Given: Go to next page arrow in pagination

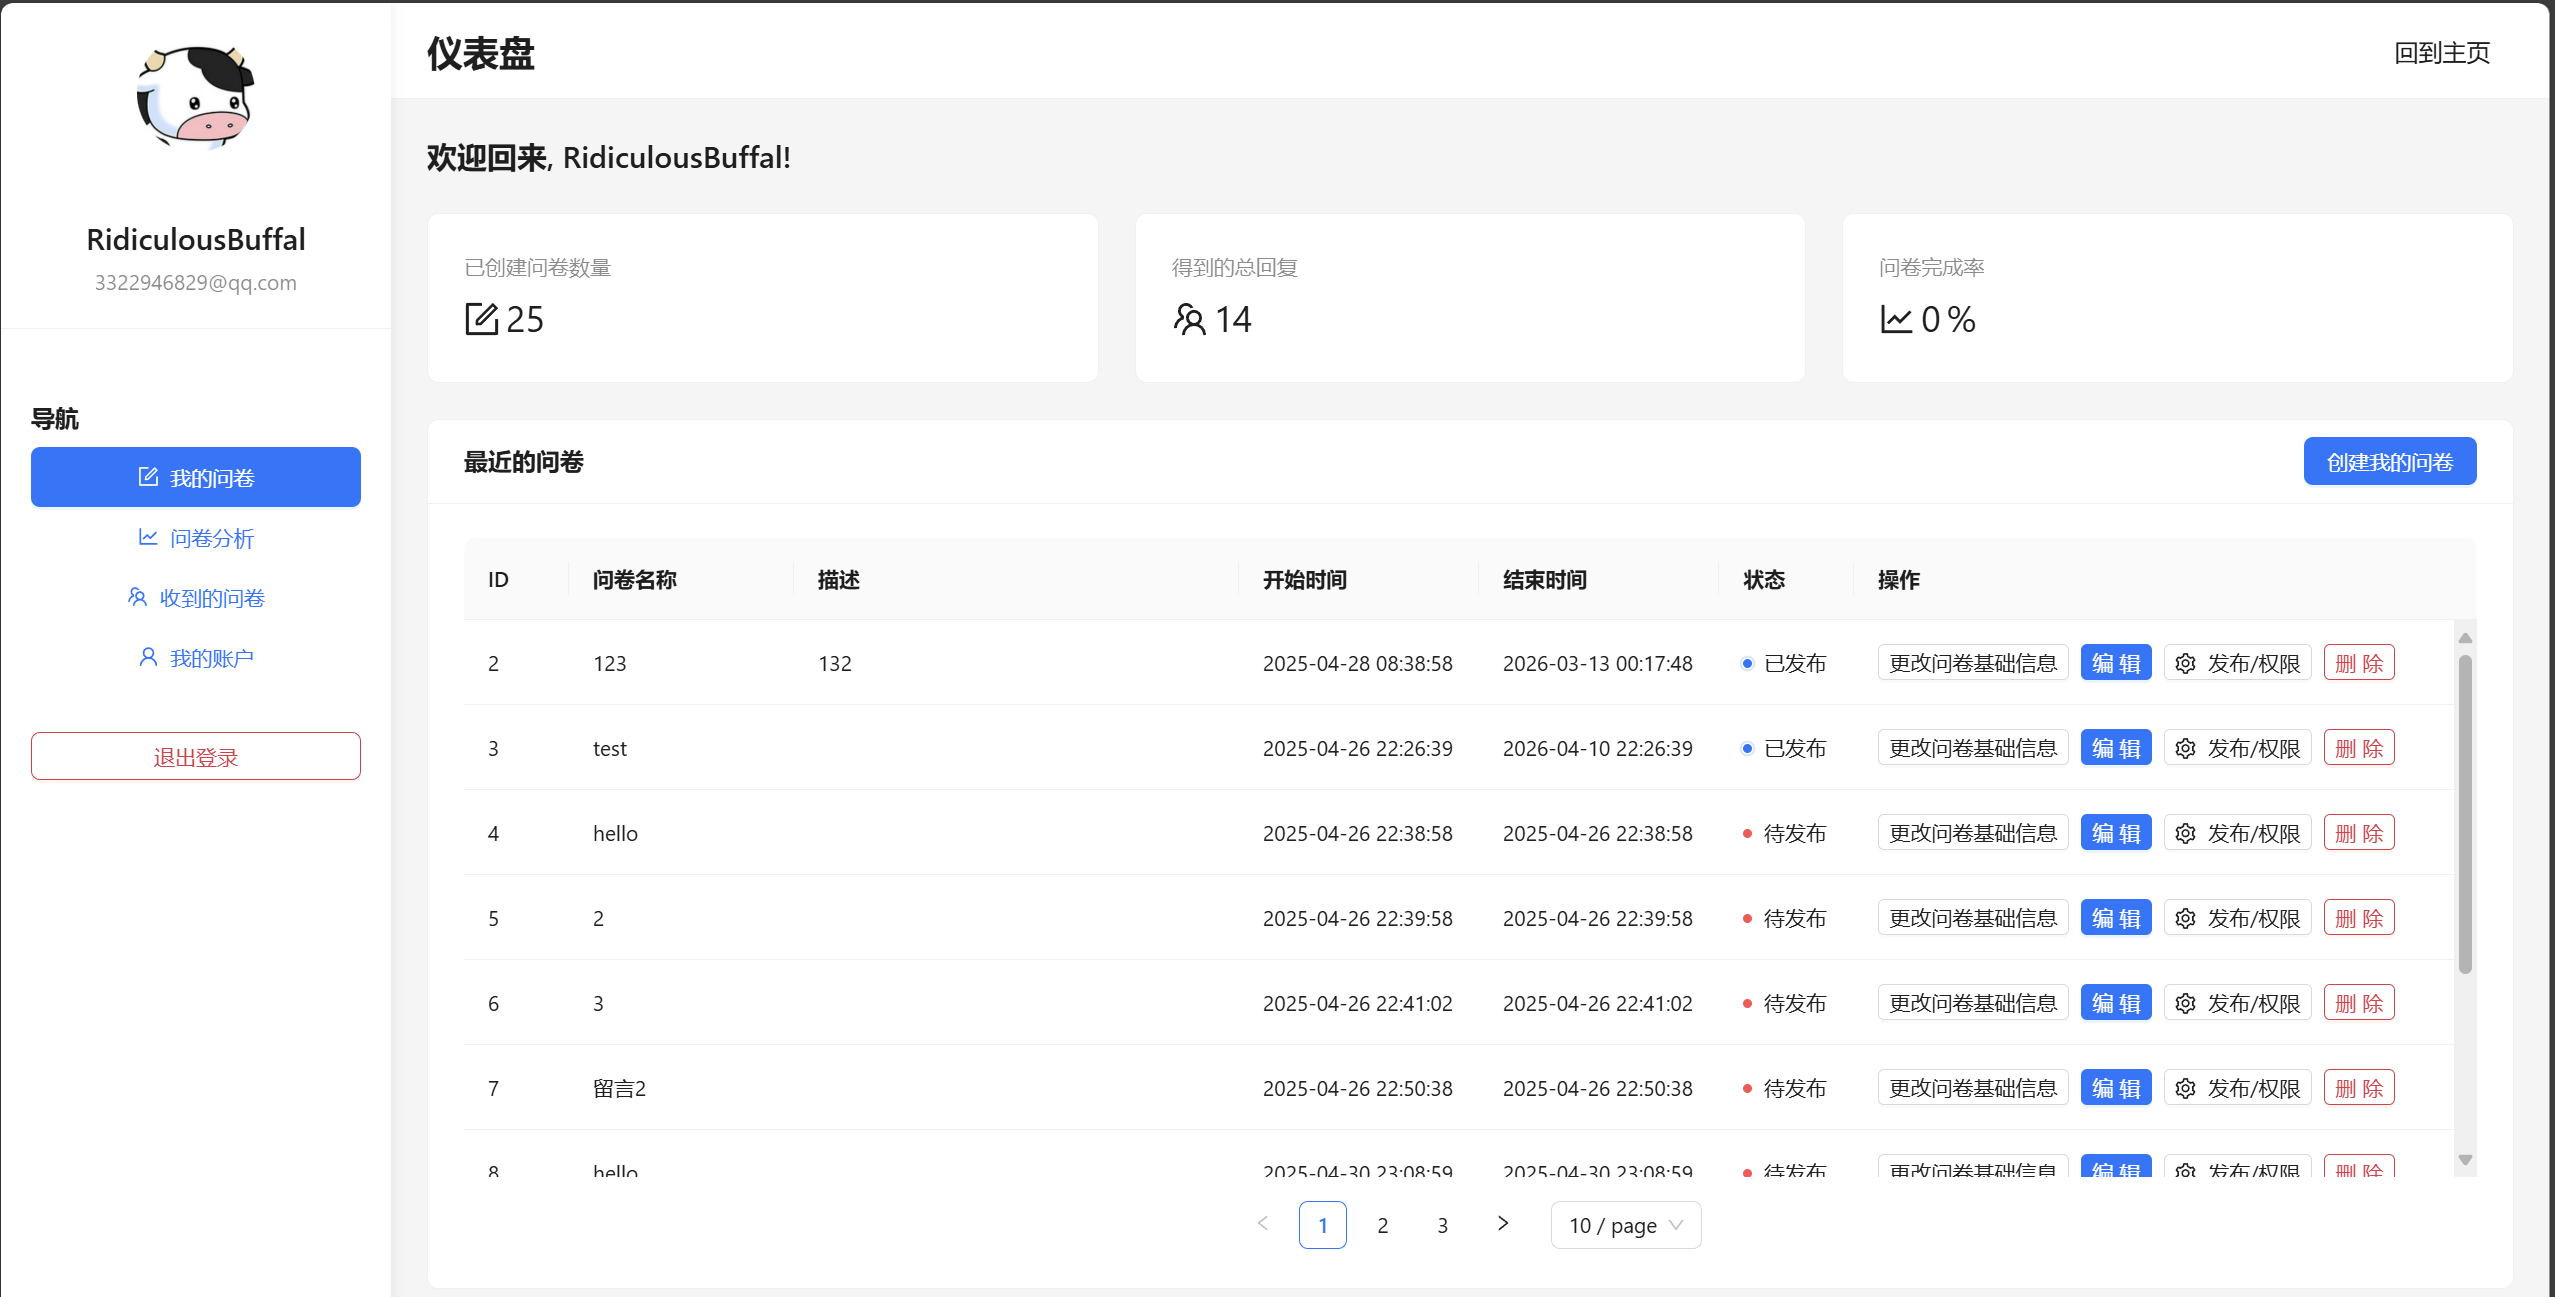Looking at the screenshot, I should 1502,1224.
